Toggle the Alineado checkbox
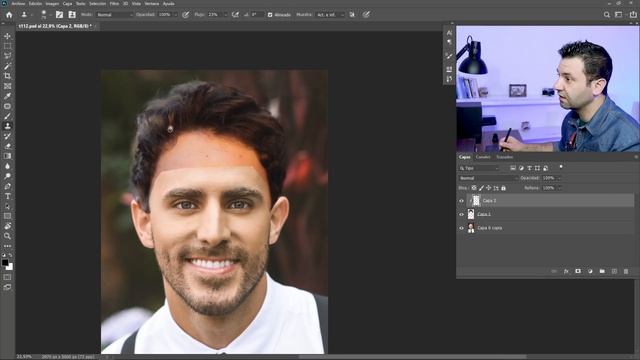The image size is (640, 360). [x=270, y=15]
